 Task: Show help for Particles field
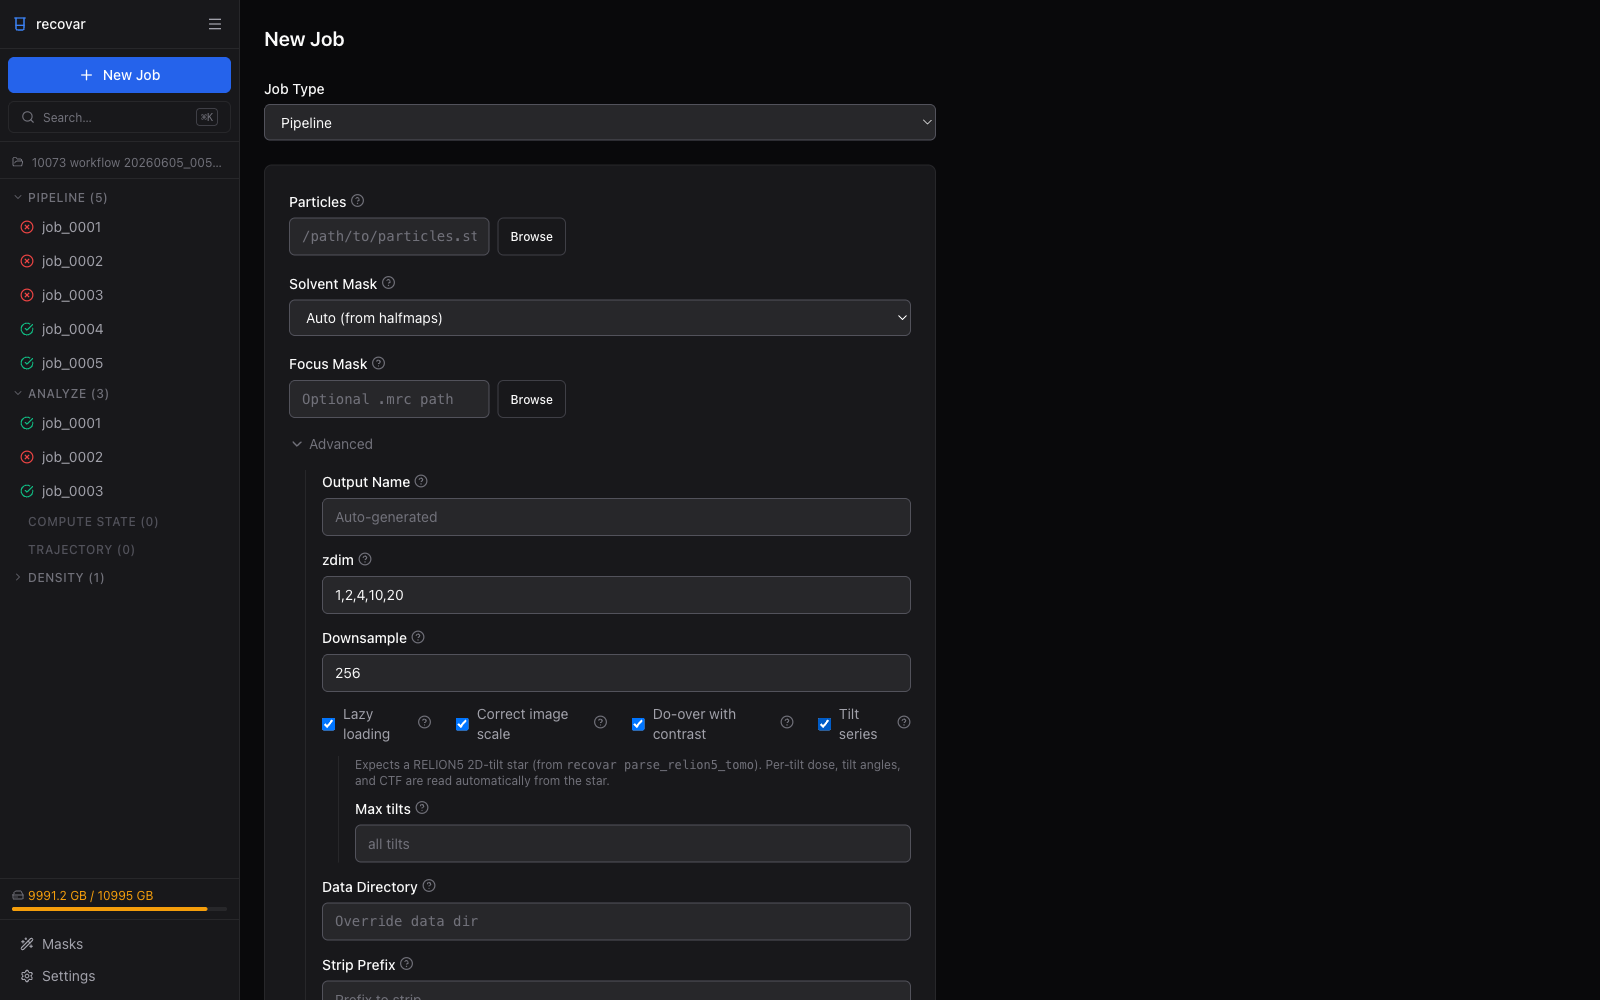coord(358,201)
